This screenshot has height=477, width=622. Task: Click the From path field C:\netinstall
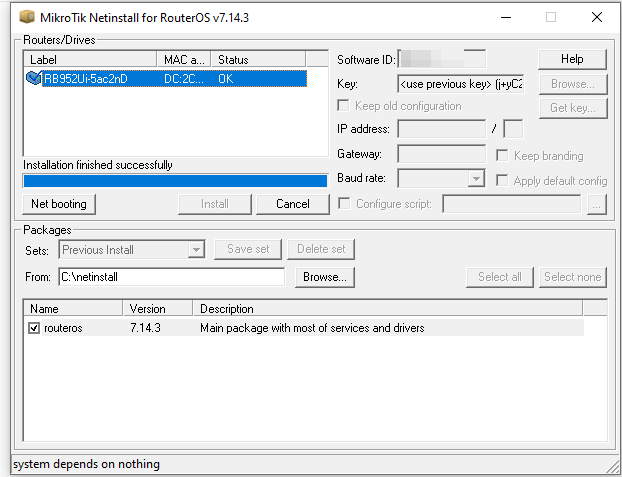pos(171,277)
